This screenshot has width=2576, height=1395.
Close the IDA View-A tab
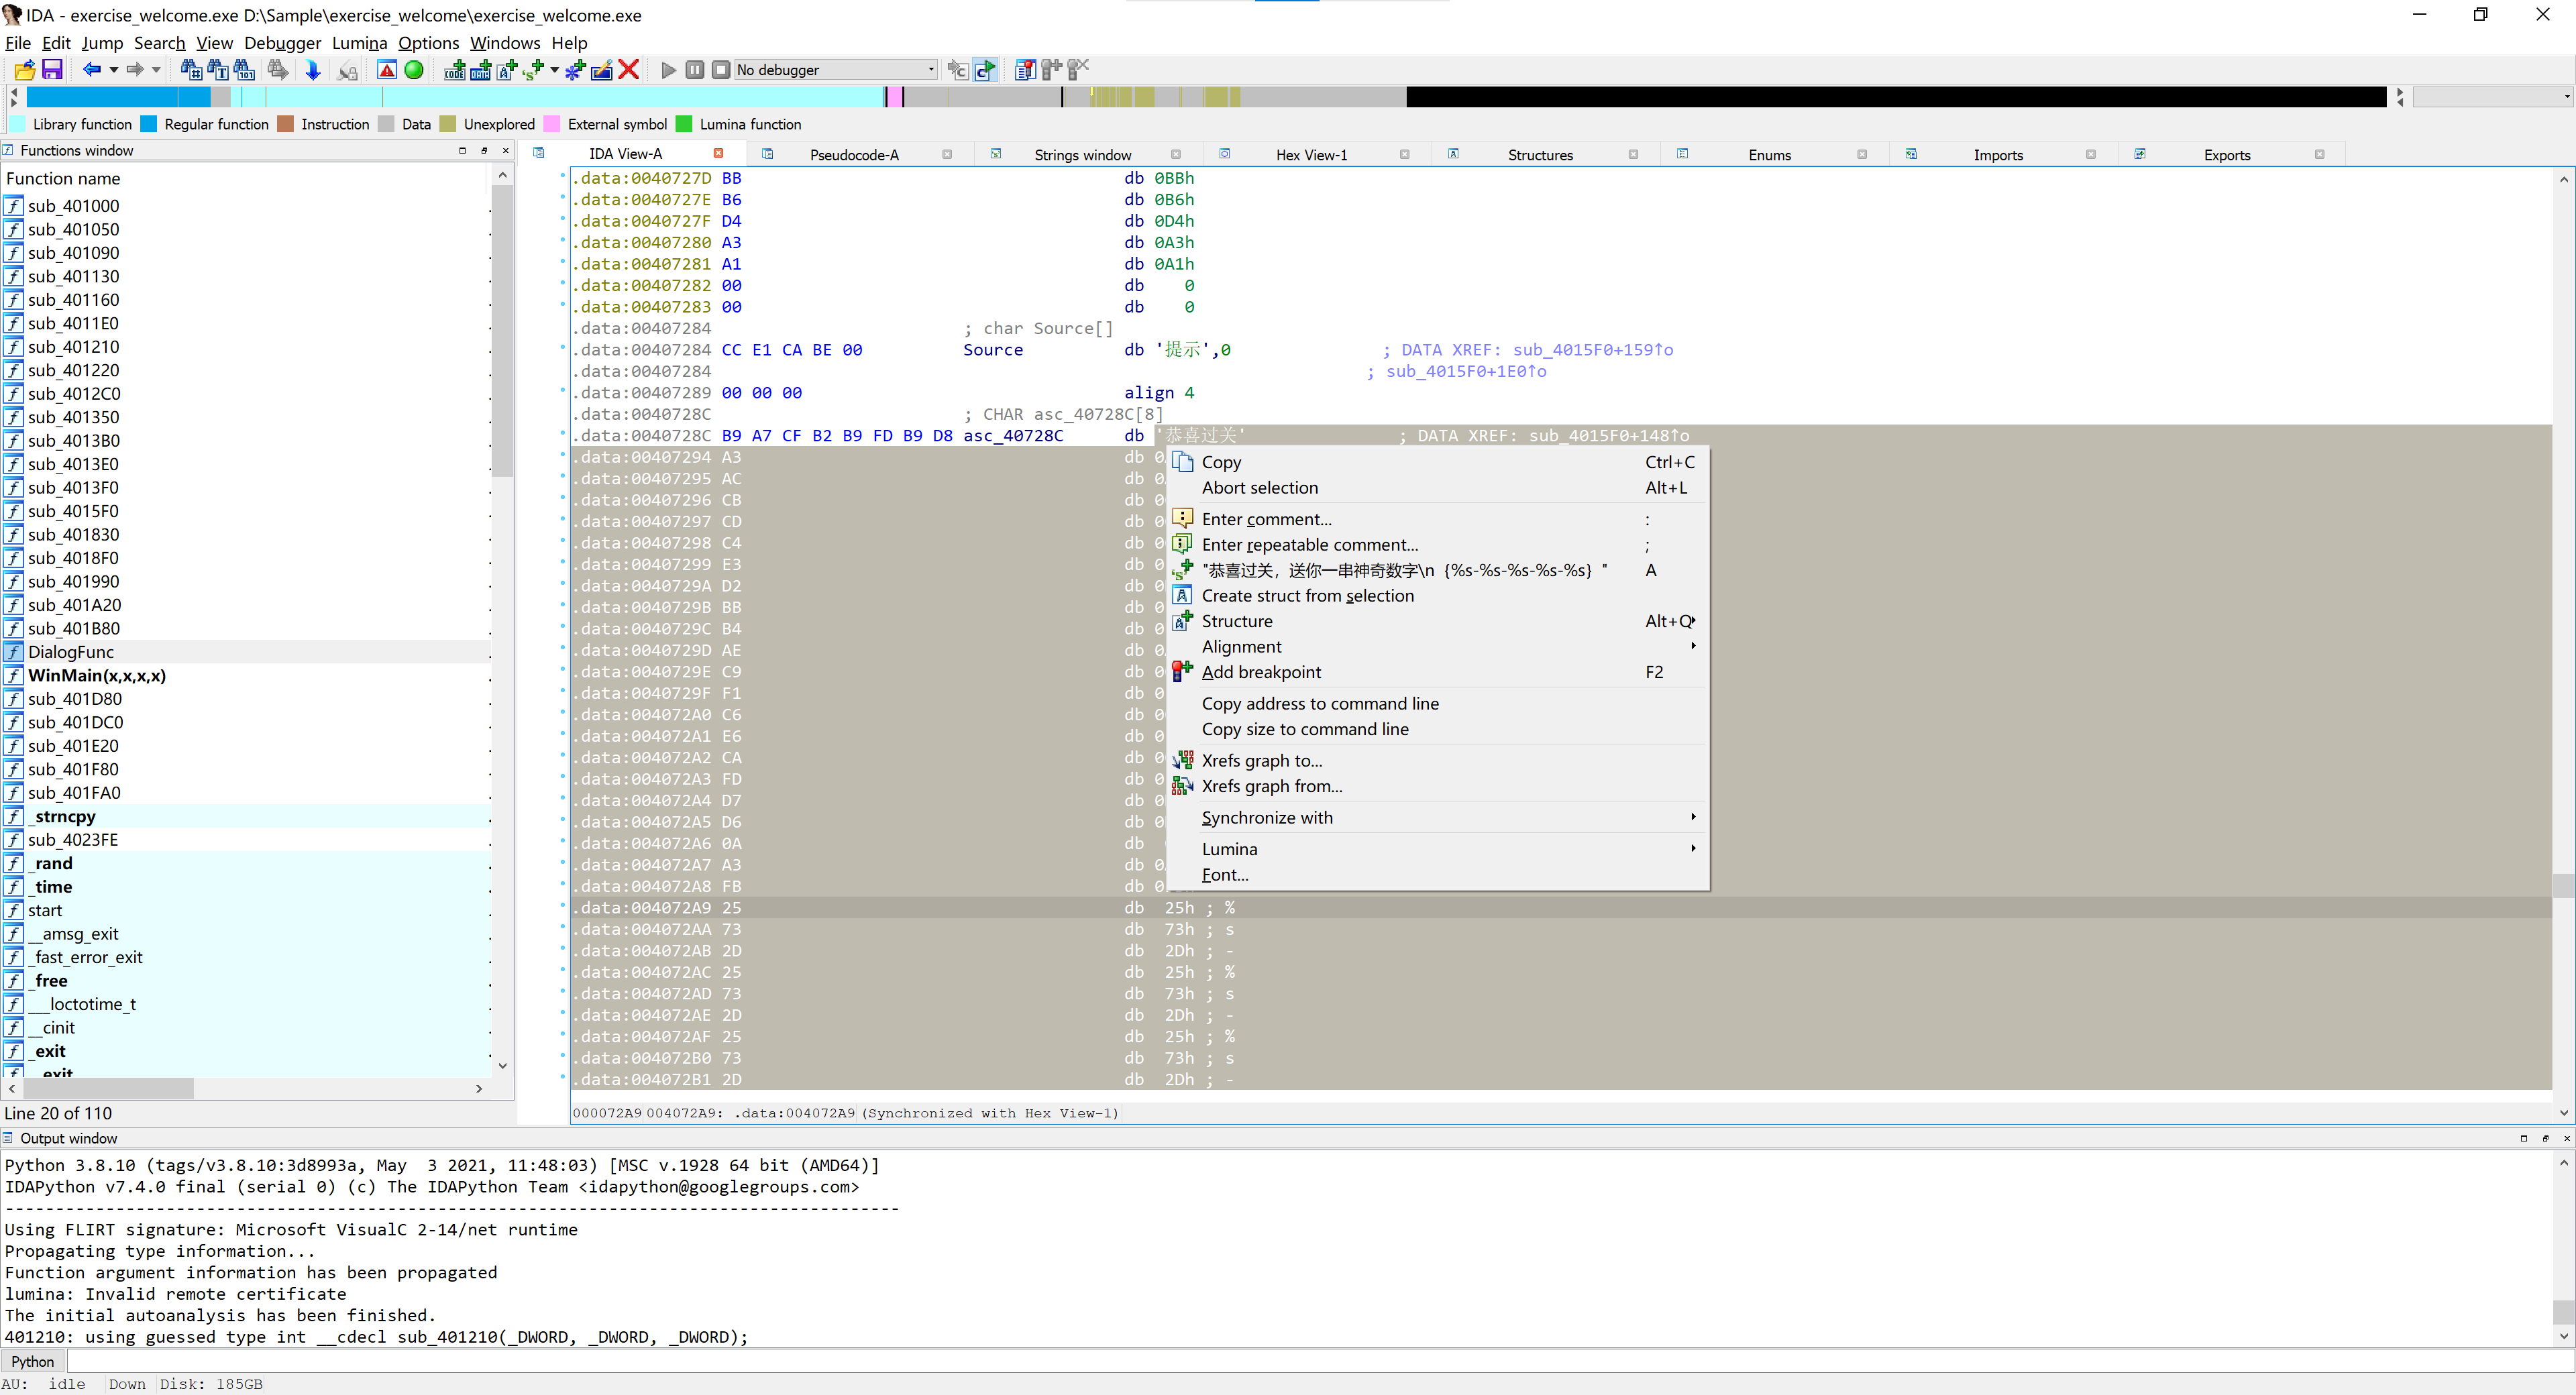(x=718, y=153)
